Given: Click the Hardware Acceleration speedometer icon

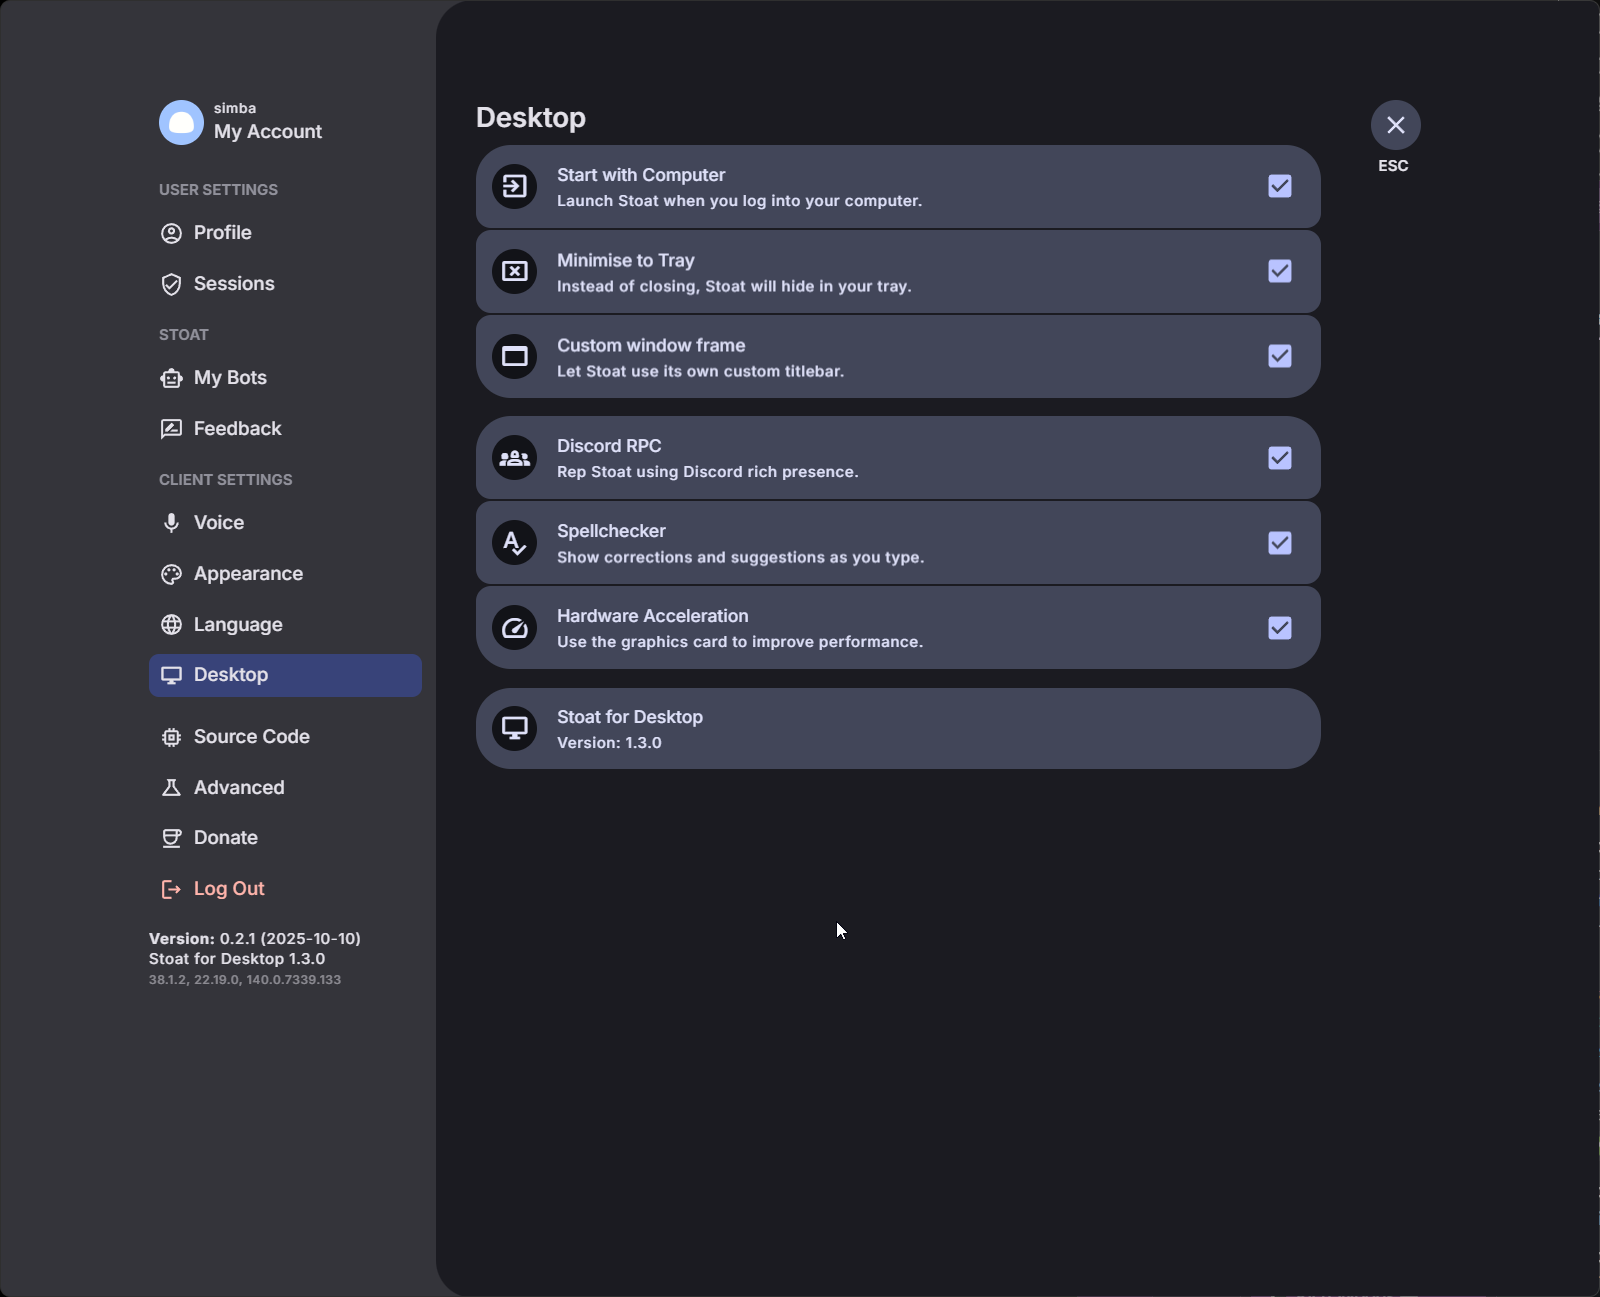Looking at the screenshot, I should pyautogui.click(x=515, y=628).
